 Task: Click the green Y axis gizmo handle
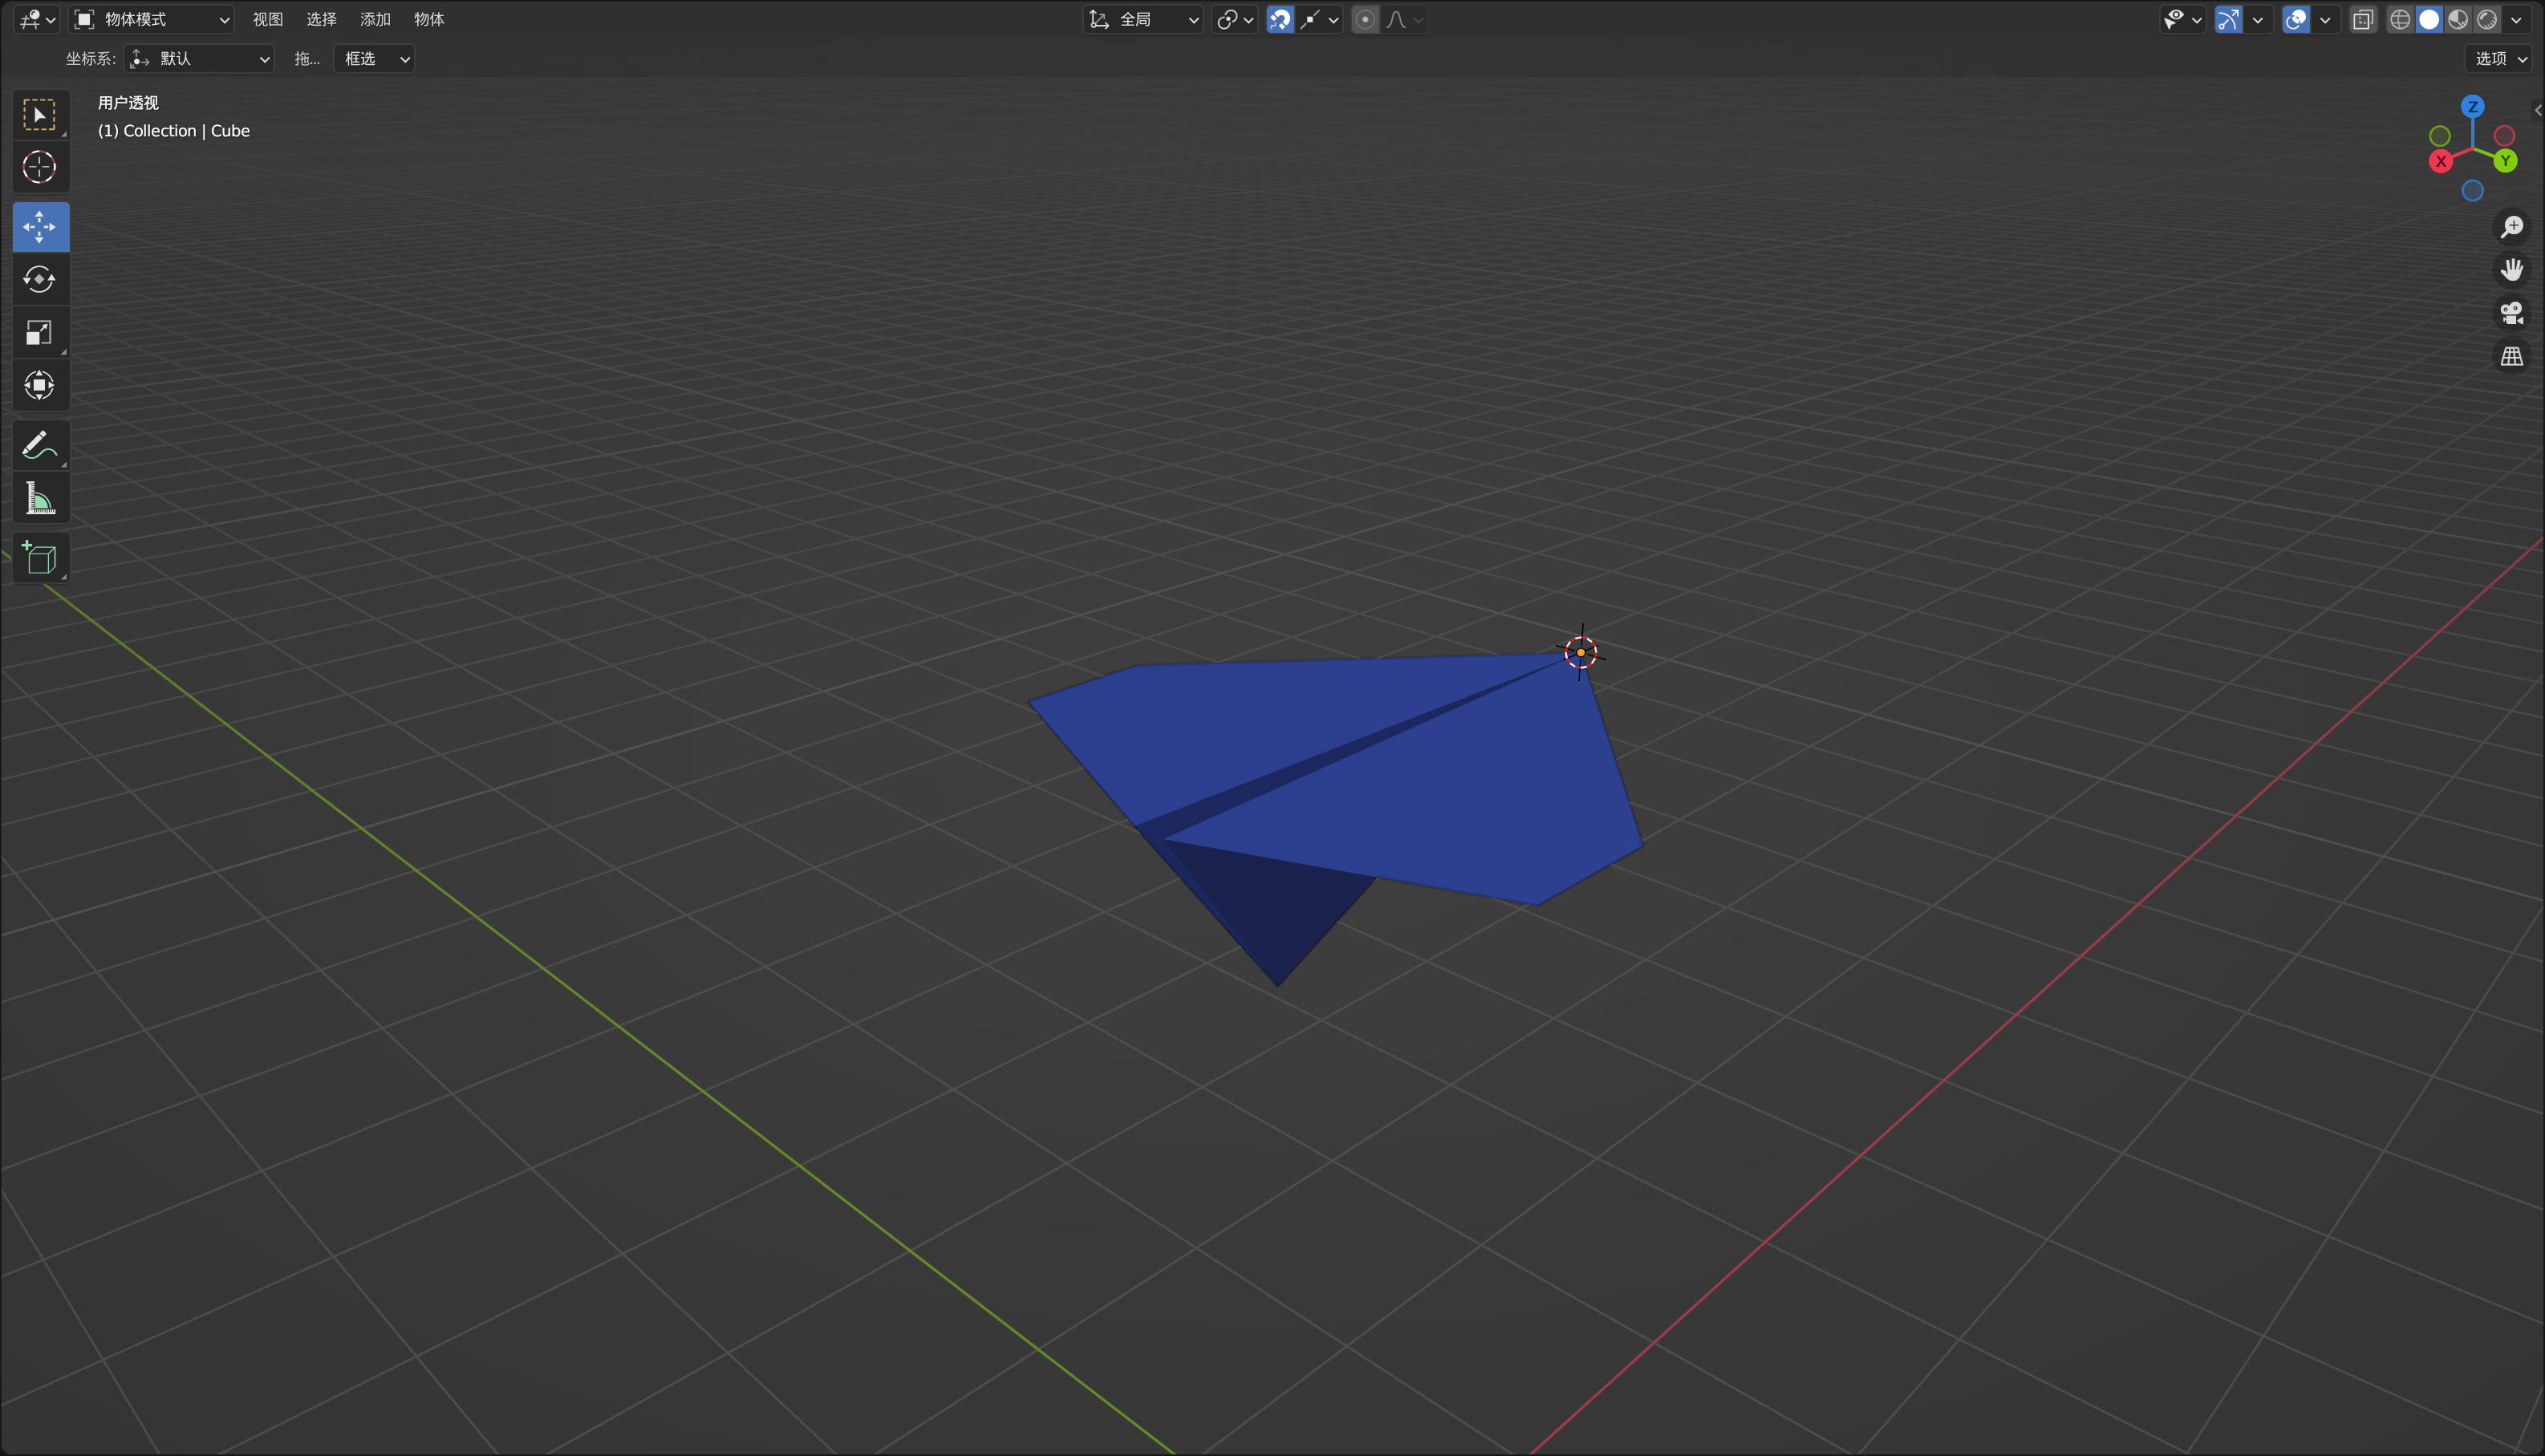pos(2505,160)
